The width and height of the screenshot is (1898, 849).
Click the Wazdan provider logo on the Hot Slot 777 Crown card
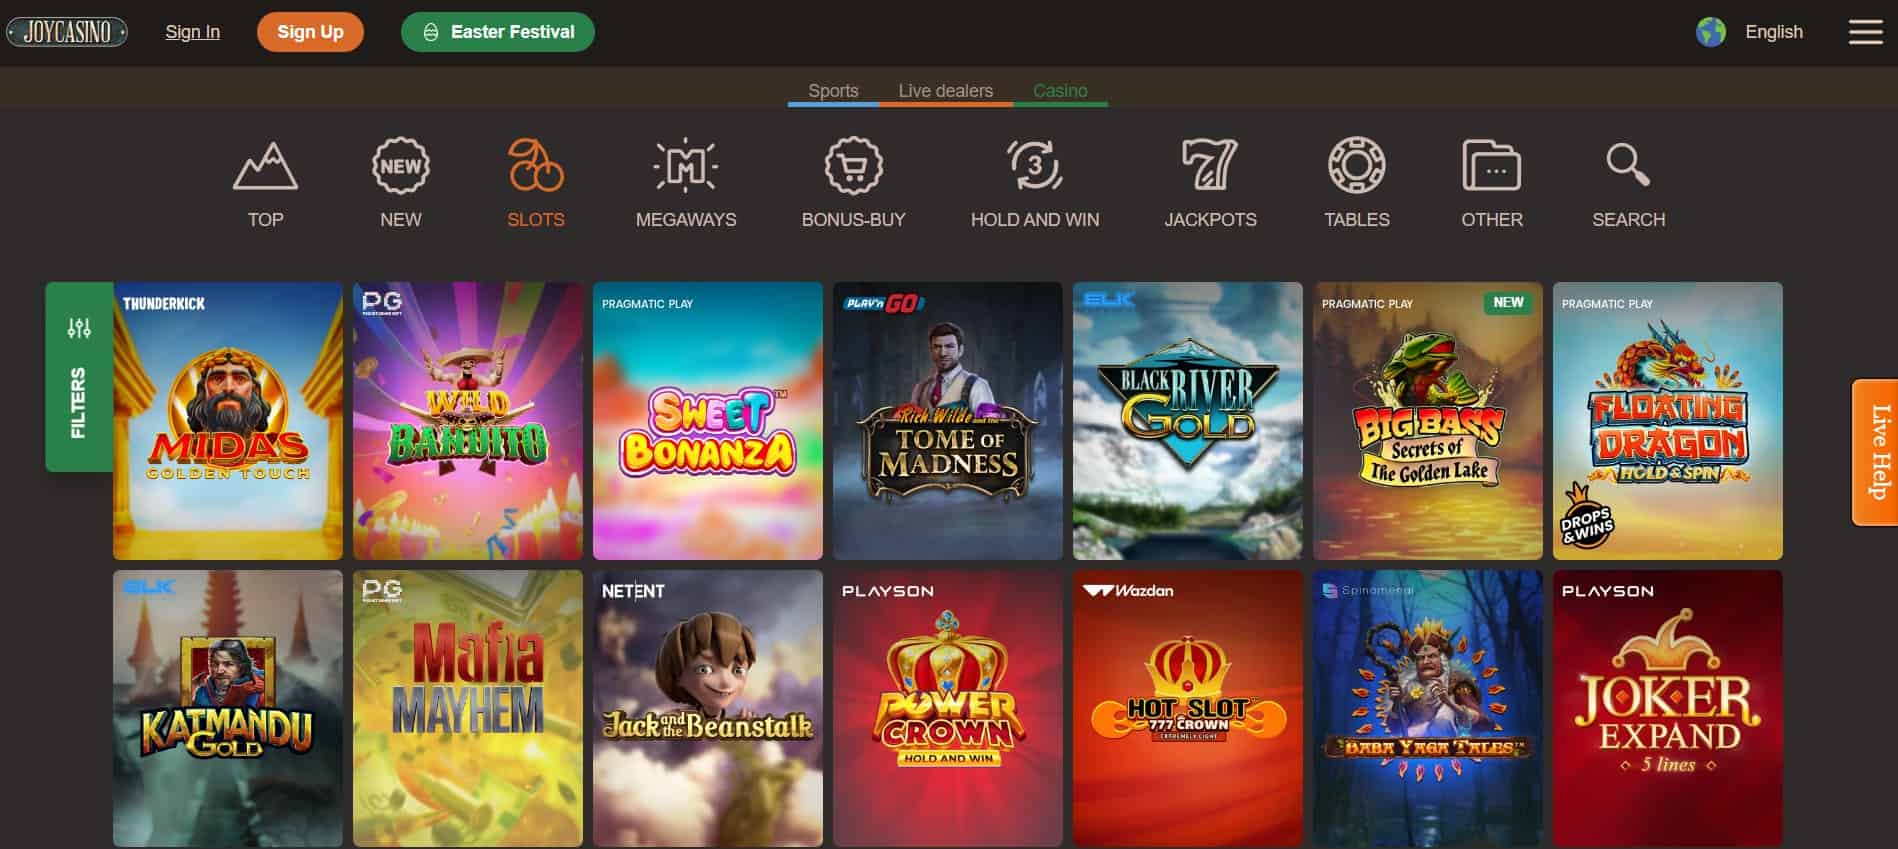[1128, 591]
